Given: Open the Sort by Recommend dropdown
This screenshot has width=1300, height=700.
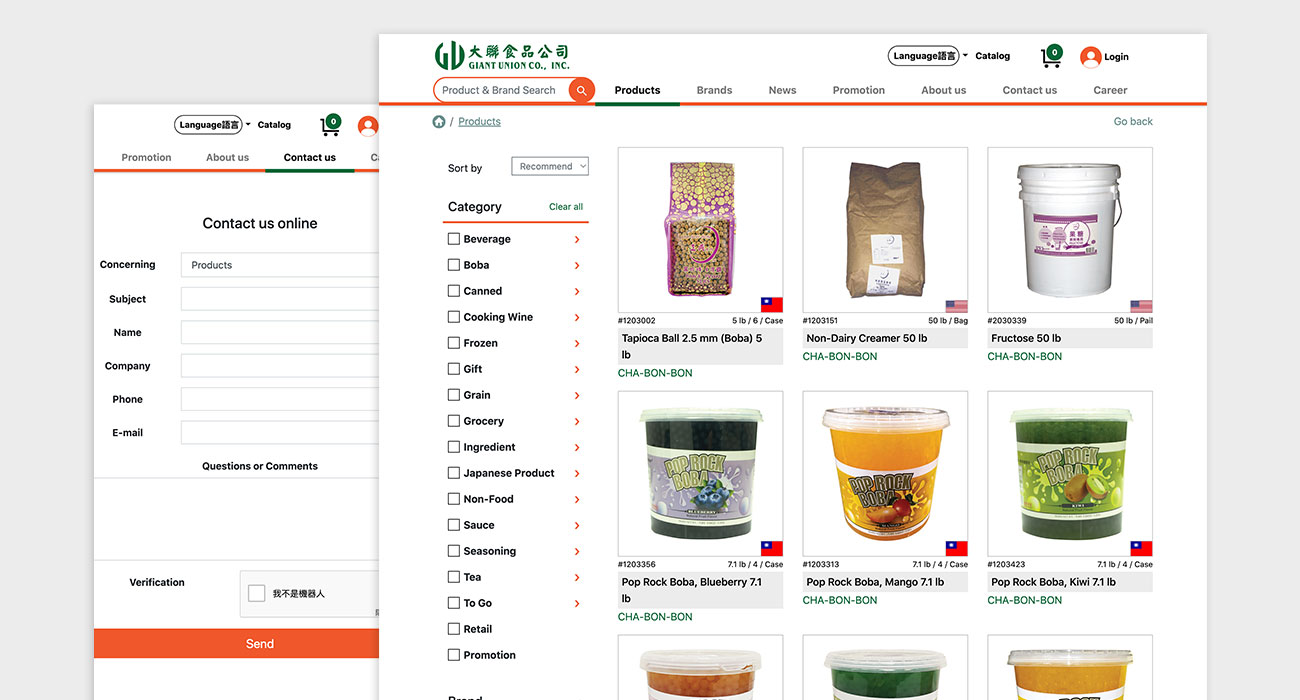Looking at the screenshot, I should pyautogui.click(x=550, y=167).
